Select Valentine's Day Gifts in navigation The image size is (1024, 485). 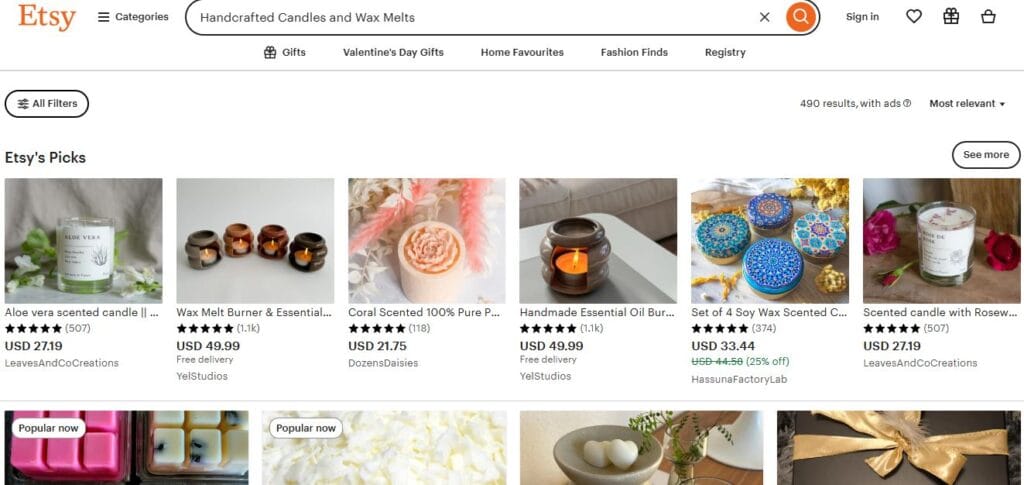(393, 52)
